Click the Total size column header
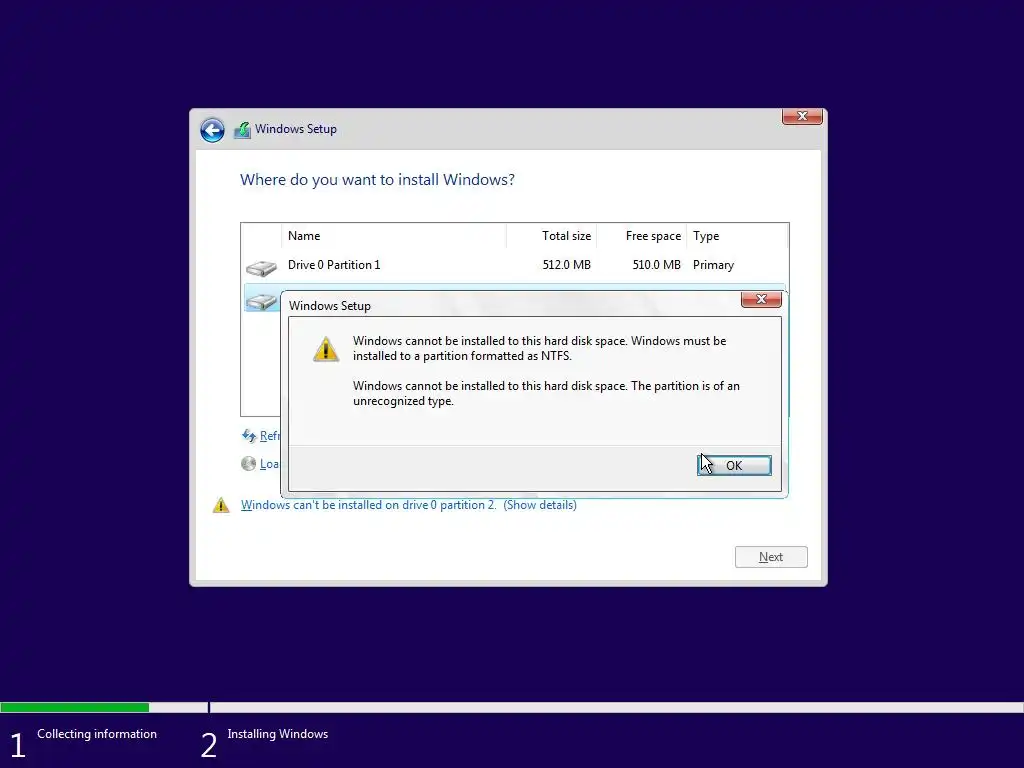1024x768 pixels. (551, 236)
